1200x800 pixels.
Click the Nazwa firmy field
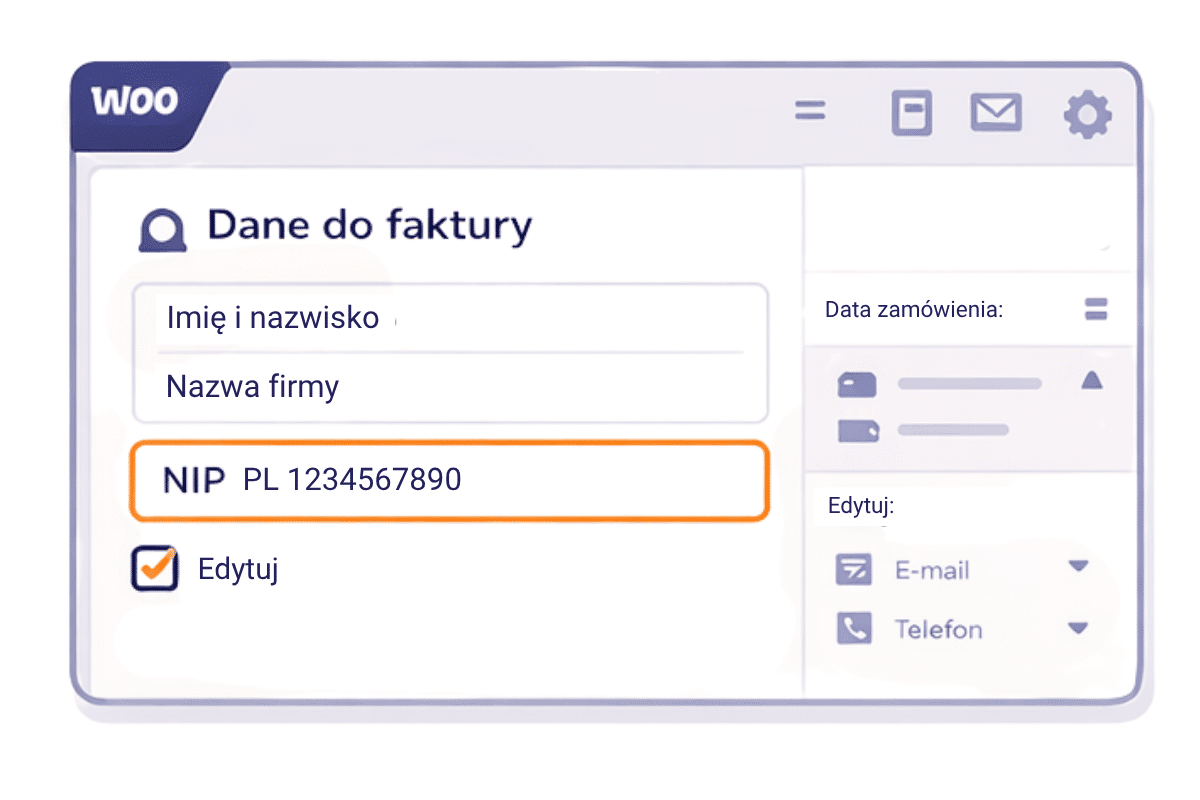(x=450, y=387)
